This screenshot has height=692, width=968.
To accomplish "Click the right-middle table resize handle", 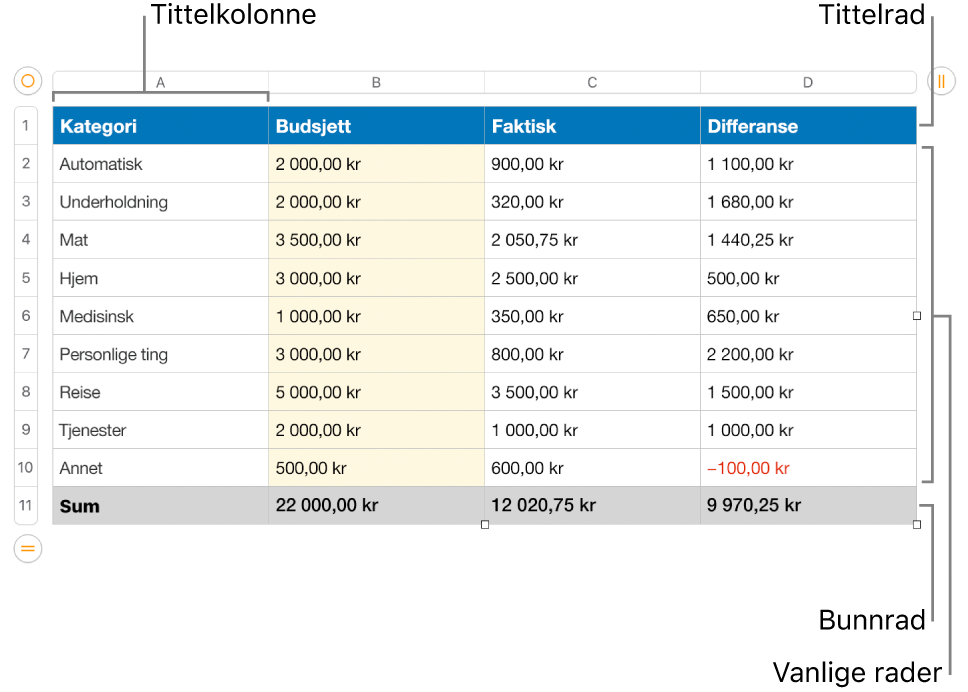I will point(917,315).
